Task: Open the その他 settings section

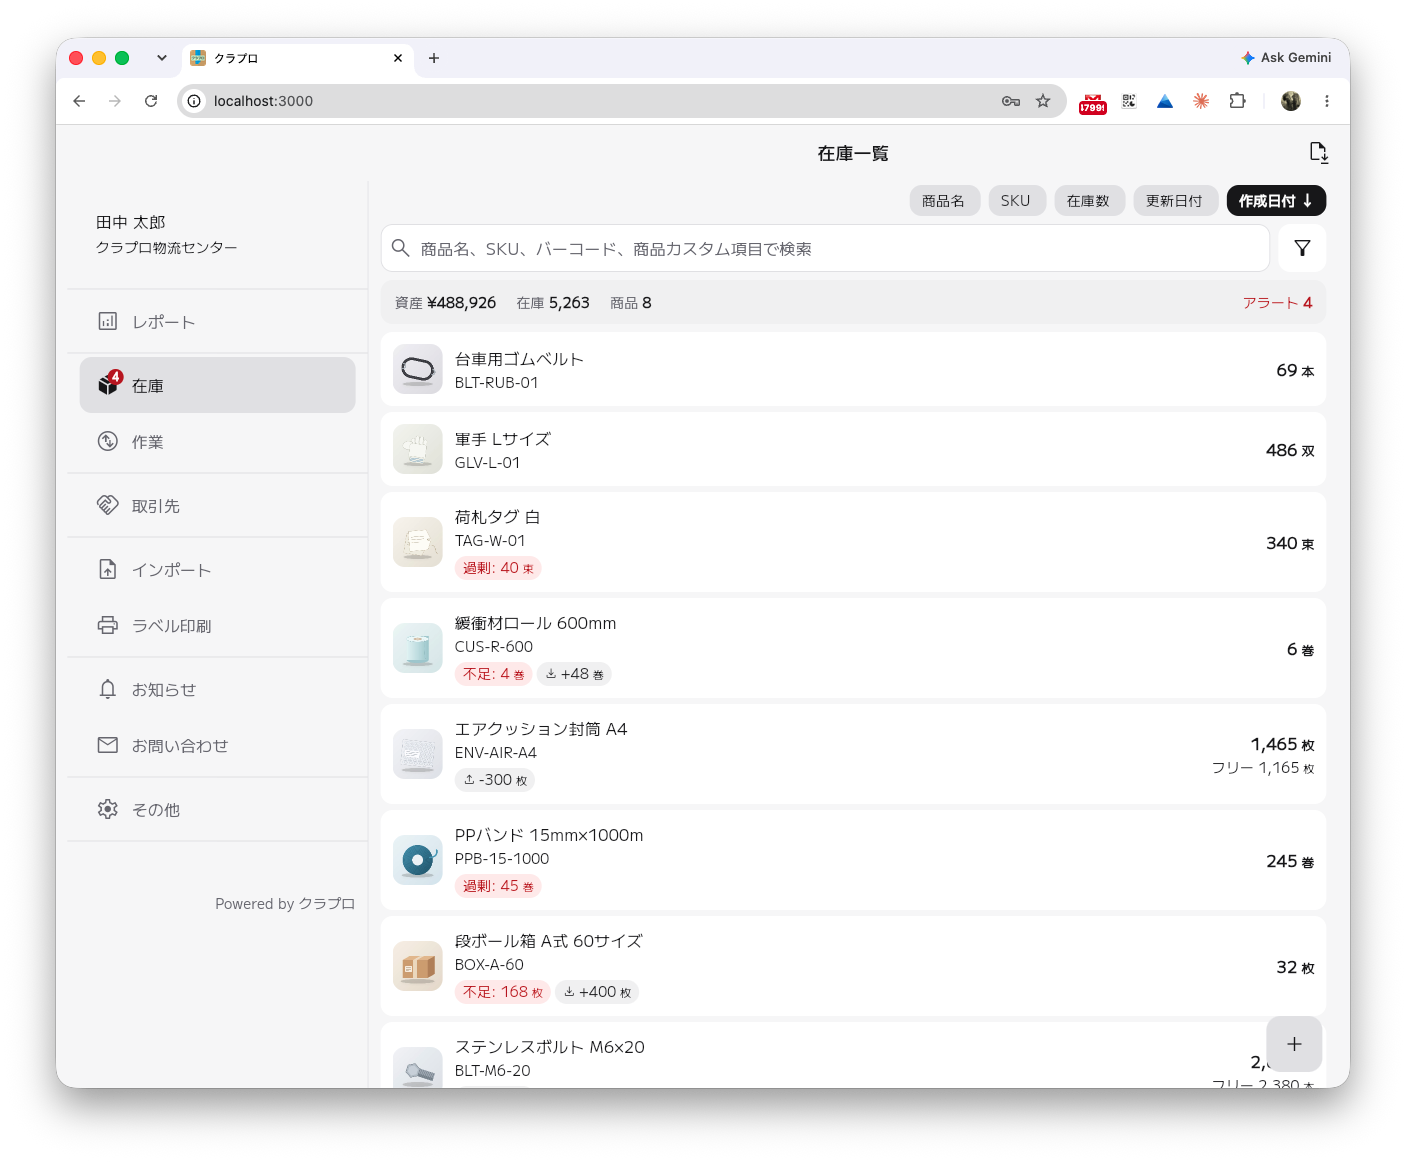Action: click(x=217, y=810)
